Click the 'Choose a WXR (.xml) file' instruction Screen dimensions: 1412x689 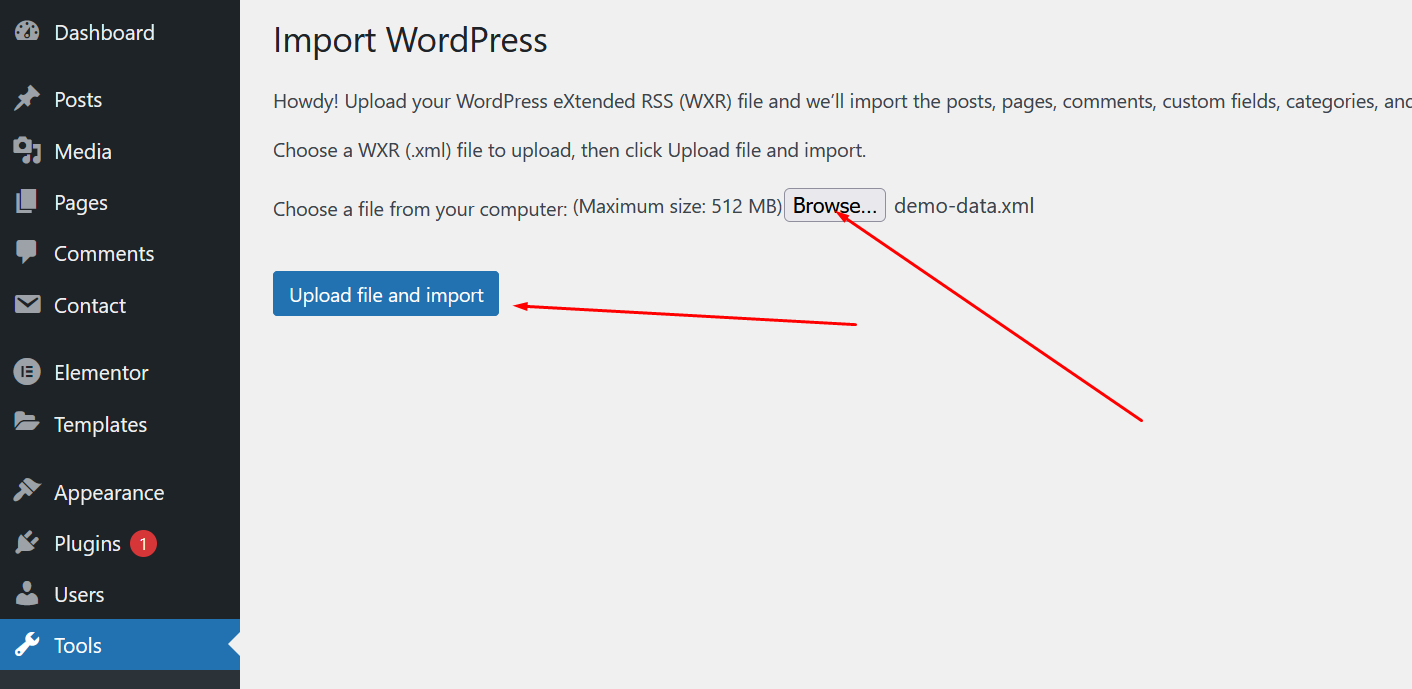[570, 151]
